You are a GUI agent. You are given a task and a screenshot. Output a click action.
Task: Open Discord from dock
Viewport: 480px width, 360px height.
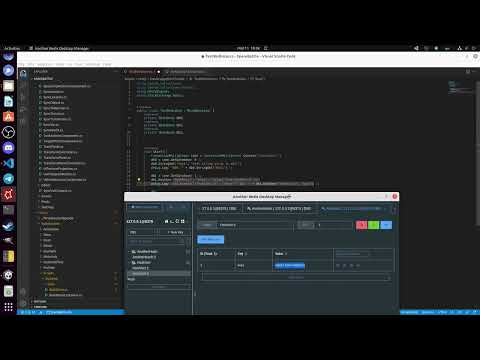[8, 148]
